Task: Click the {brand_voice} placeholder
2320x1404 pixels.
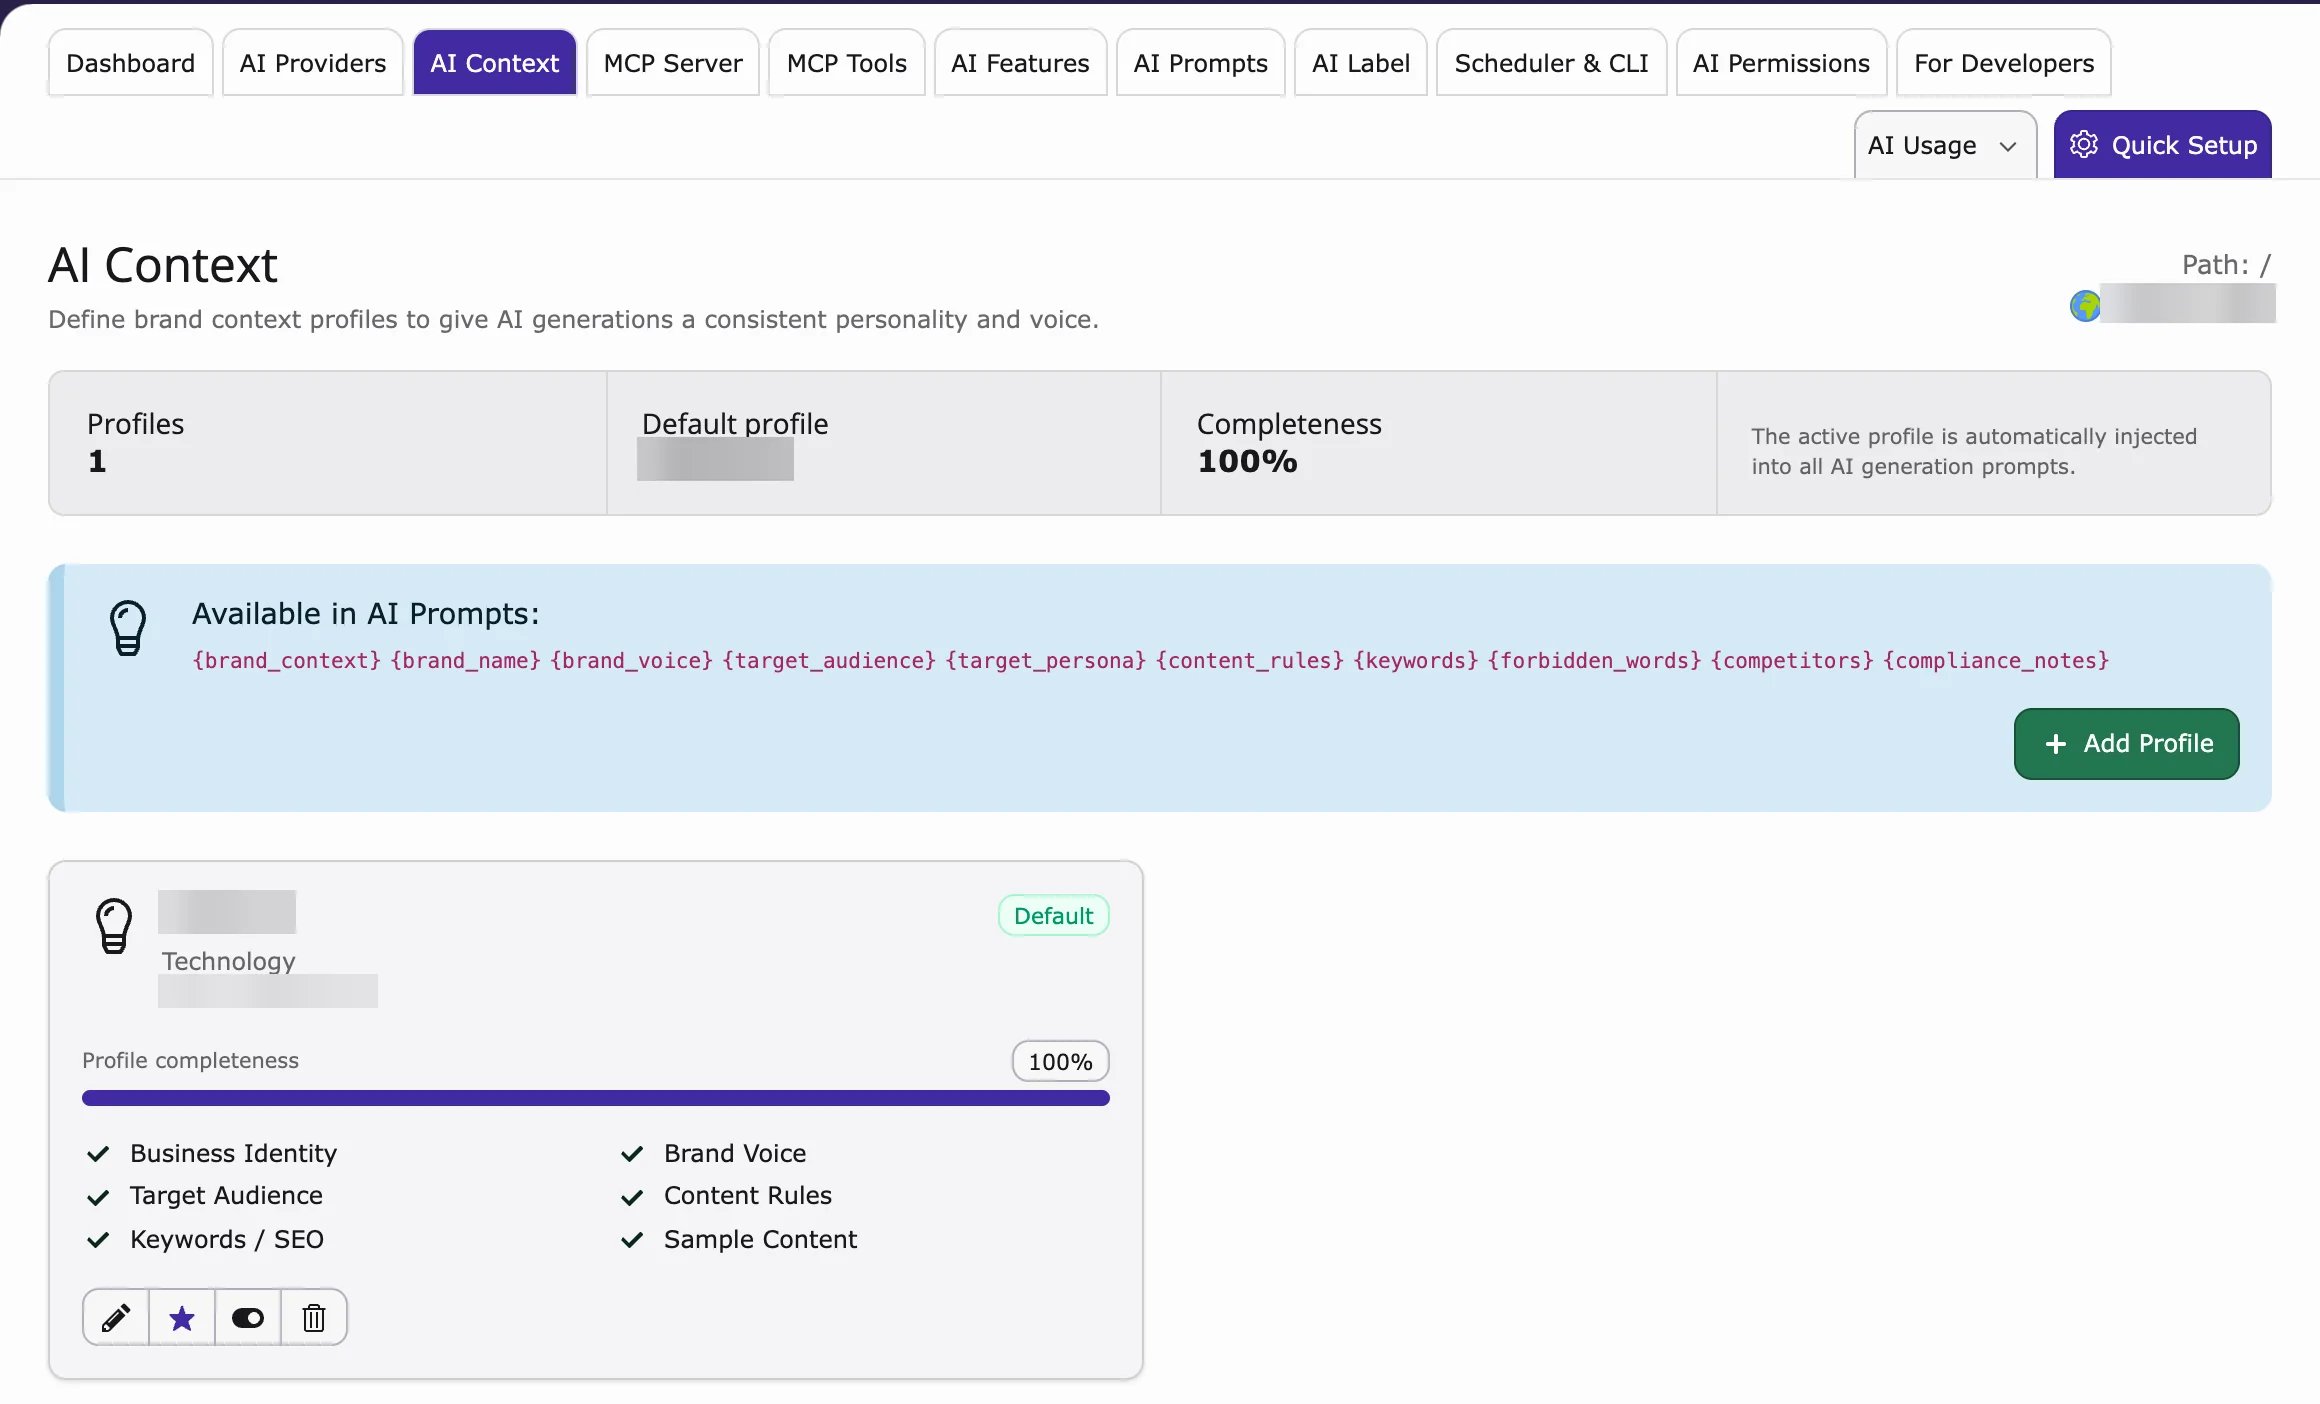Action: pyautogui.click(x=632, y=661)
